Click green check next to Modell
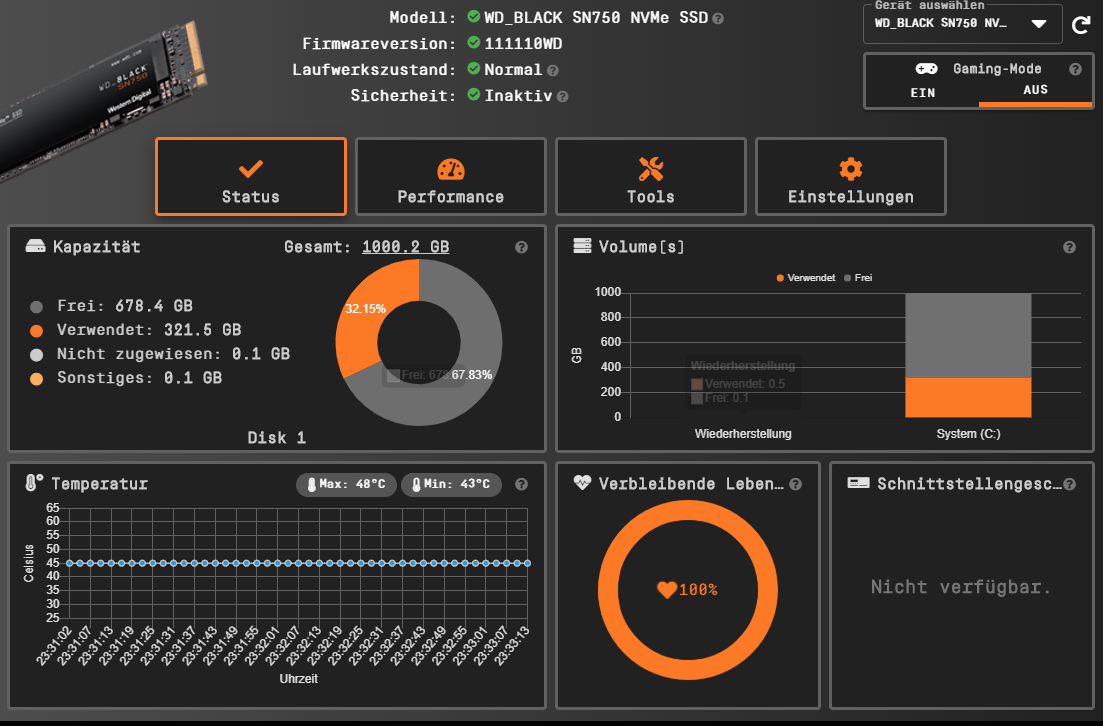The image size is (1103, 726). [473, 16]
